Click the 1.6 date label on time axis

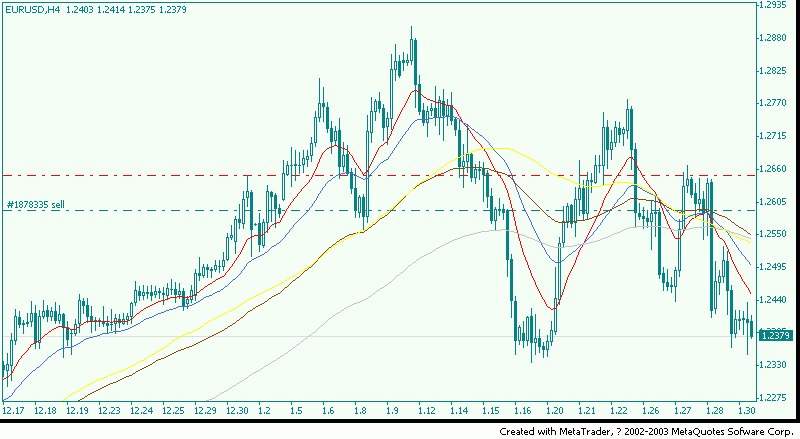tap(329, 410)
